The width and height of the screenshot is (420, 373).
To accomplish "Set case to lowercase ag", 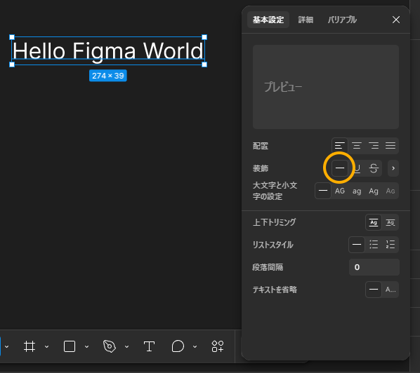I will click(x=357, y=191).
